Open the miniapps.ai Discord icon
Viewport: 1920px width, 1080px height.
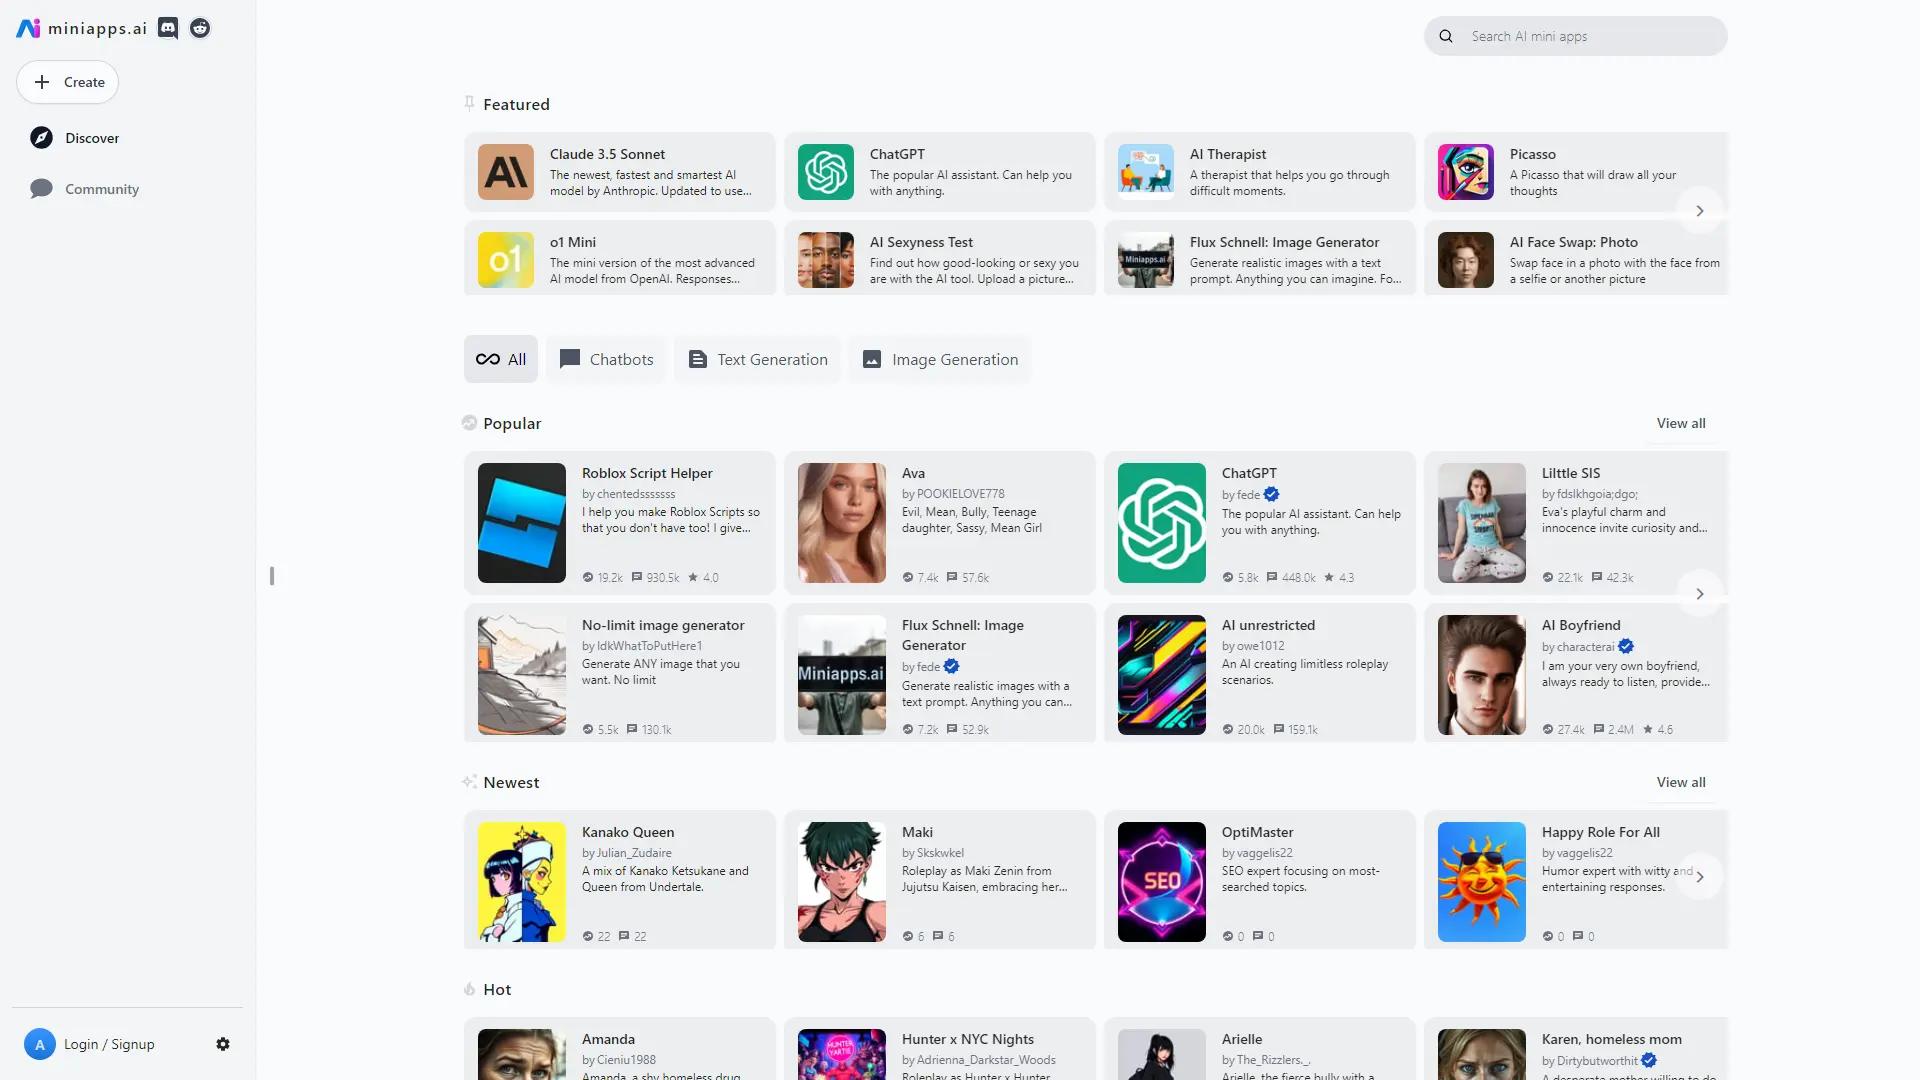click(x=167, y=28)
